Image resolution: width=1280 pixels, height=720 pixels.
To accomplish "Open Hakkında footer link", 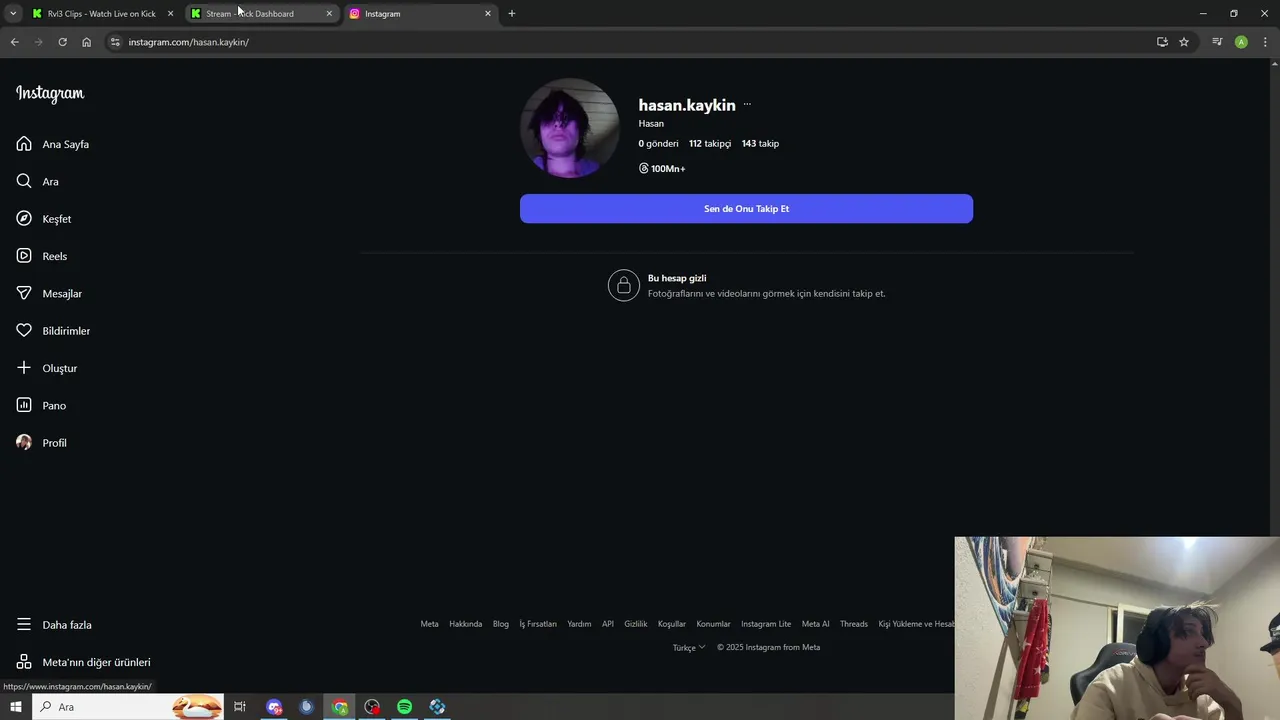I will coord(465,624).
